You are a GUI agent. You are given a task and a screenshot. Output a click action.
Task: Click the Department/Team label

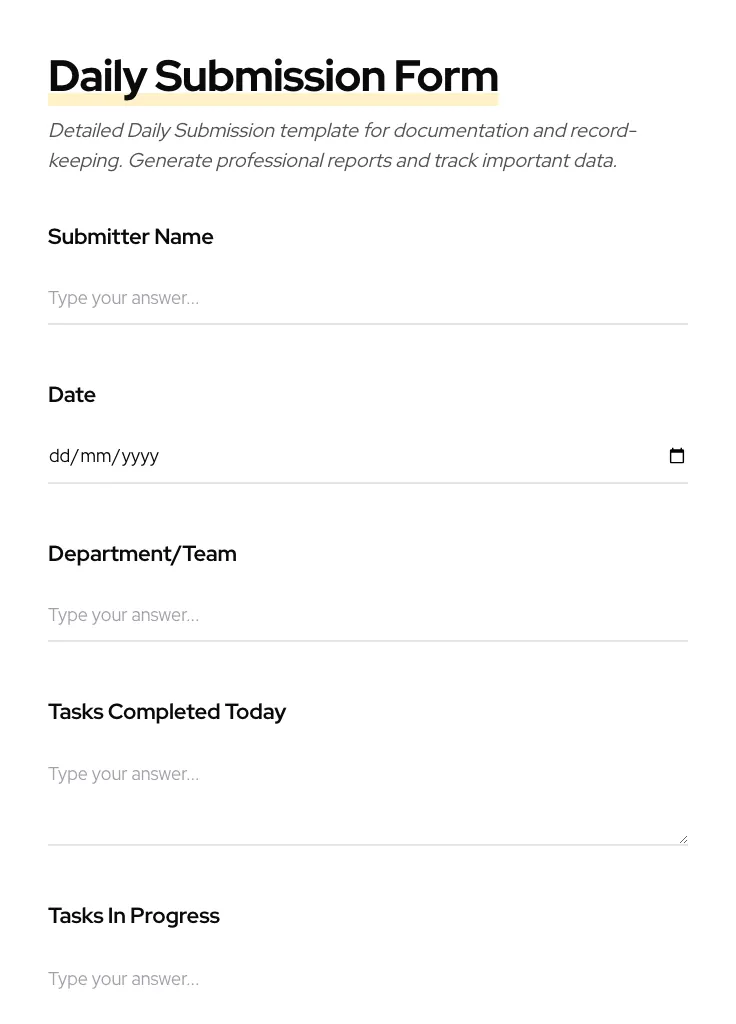[142, 554]
